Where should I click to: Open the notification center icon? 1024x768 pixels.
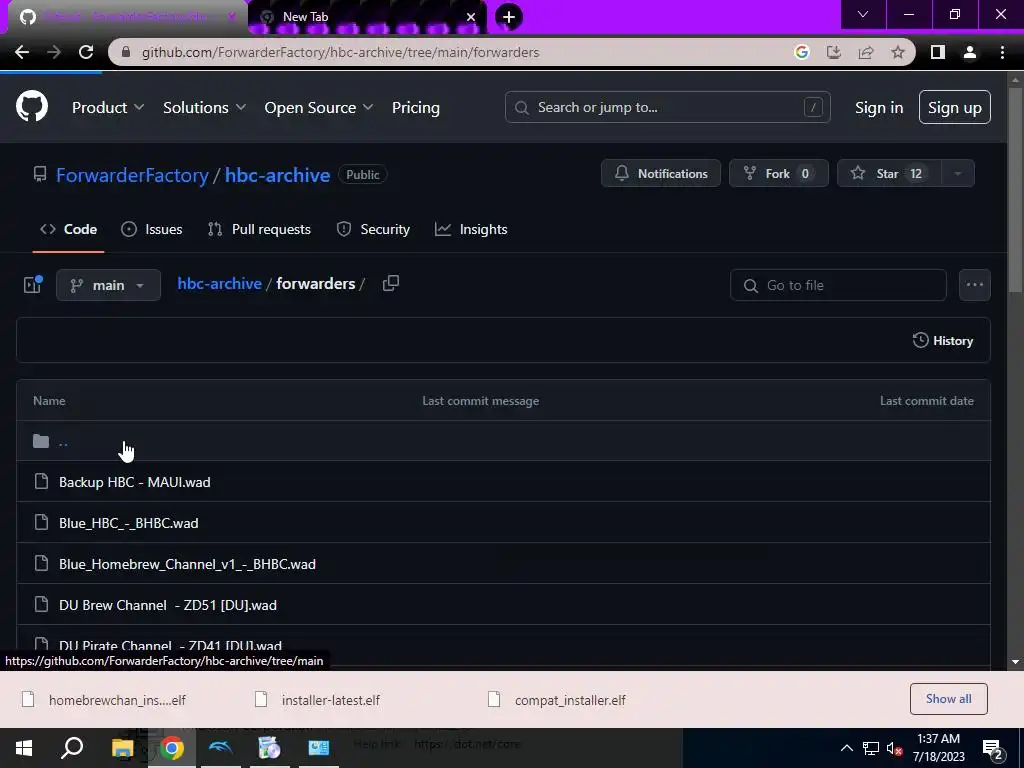tap(993, 749)
